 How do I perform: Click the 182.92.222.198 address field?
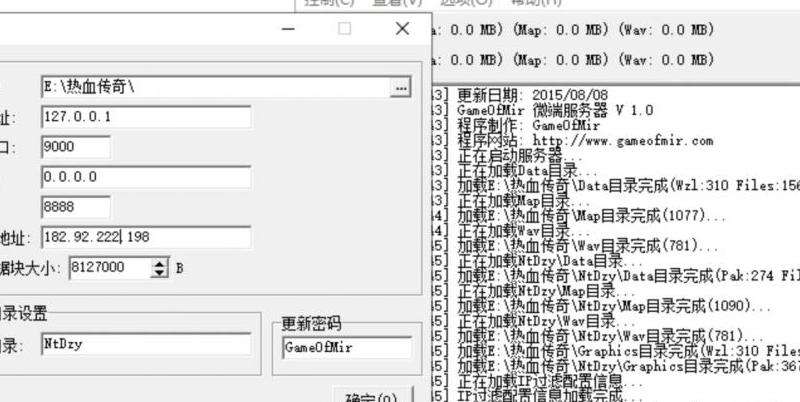tap(145, 238)
